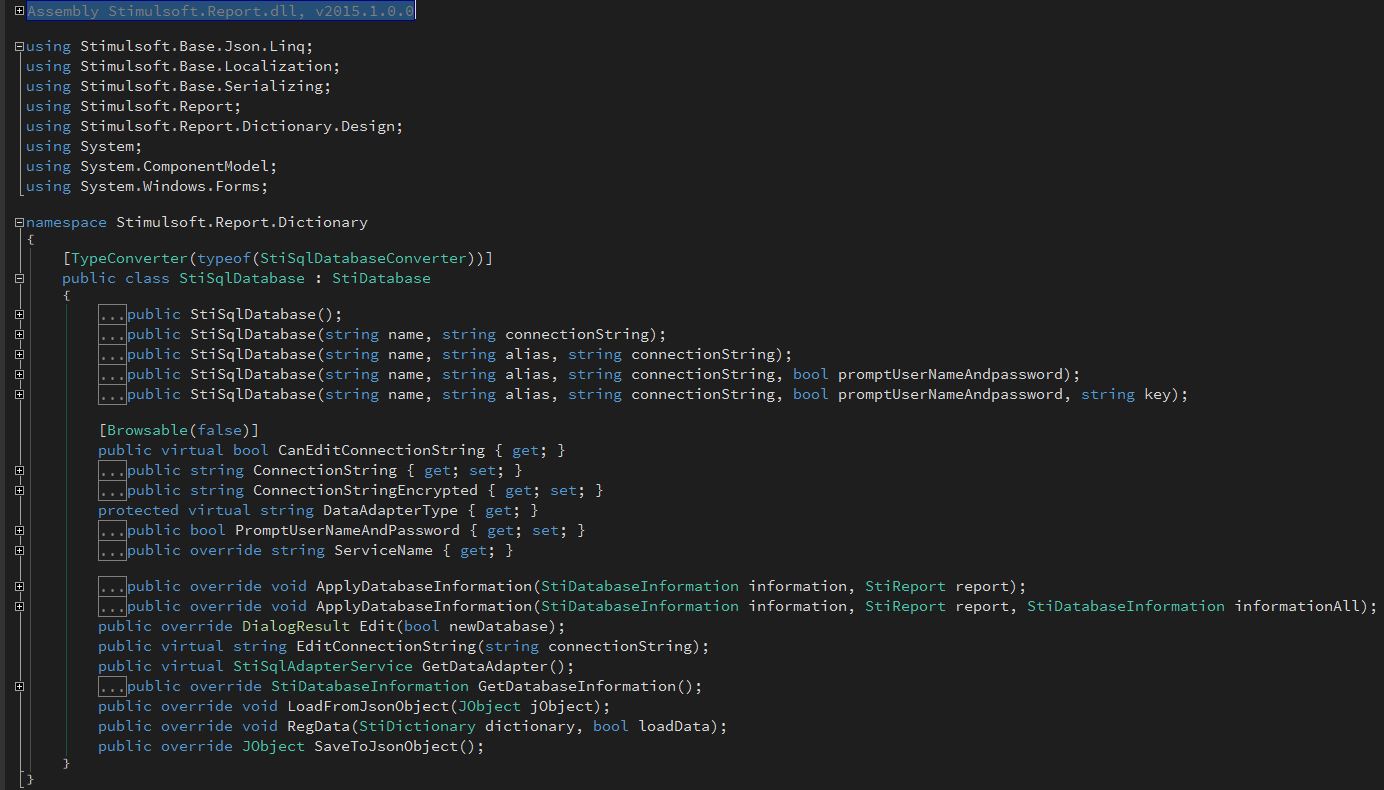Viewport: 1384px width, 790px height.
Task: Collapse the namespace Stimulsoft.Report.Dictionary margin minus
Action: click(19, 222)
